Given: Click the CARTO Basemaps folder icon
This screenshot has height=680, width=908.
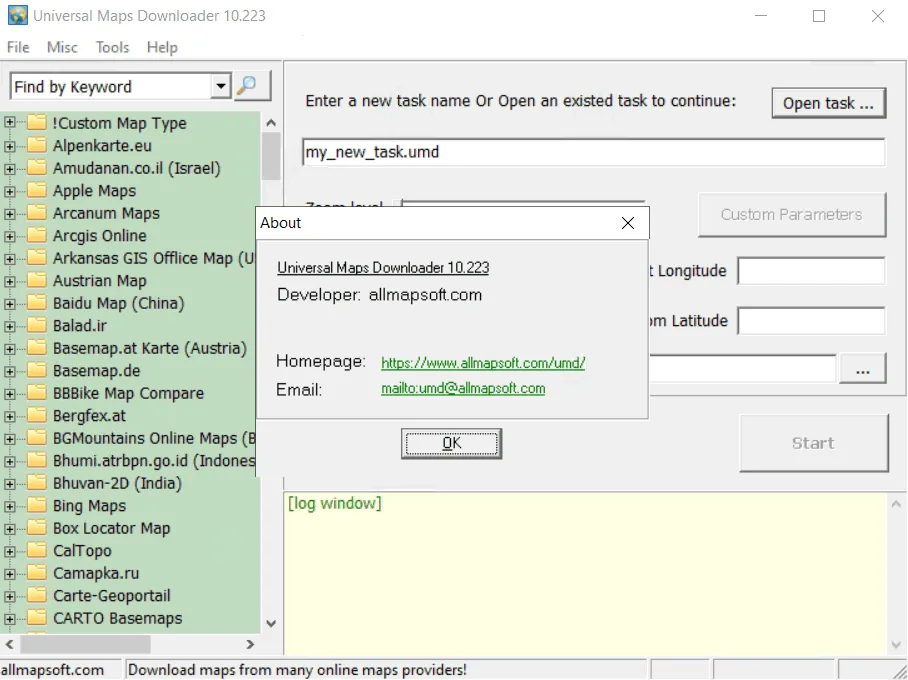Looking at the screenshot, I should coord(36,617).
